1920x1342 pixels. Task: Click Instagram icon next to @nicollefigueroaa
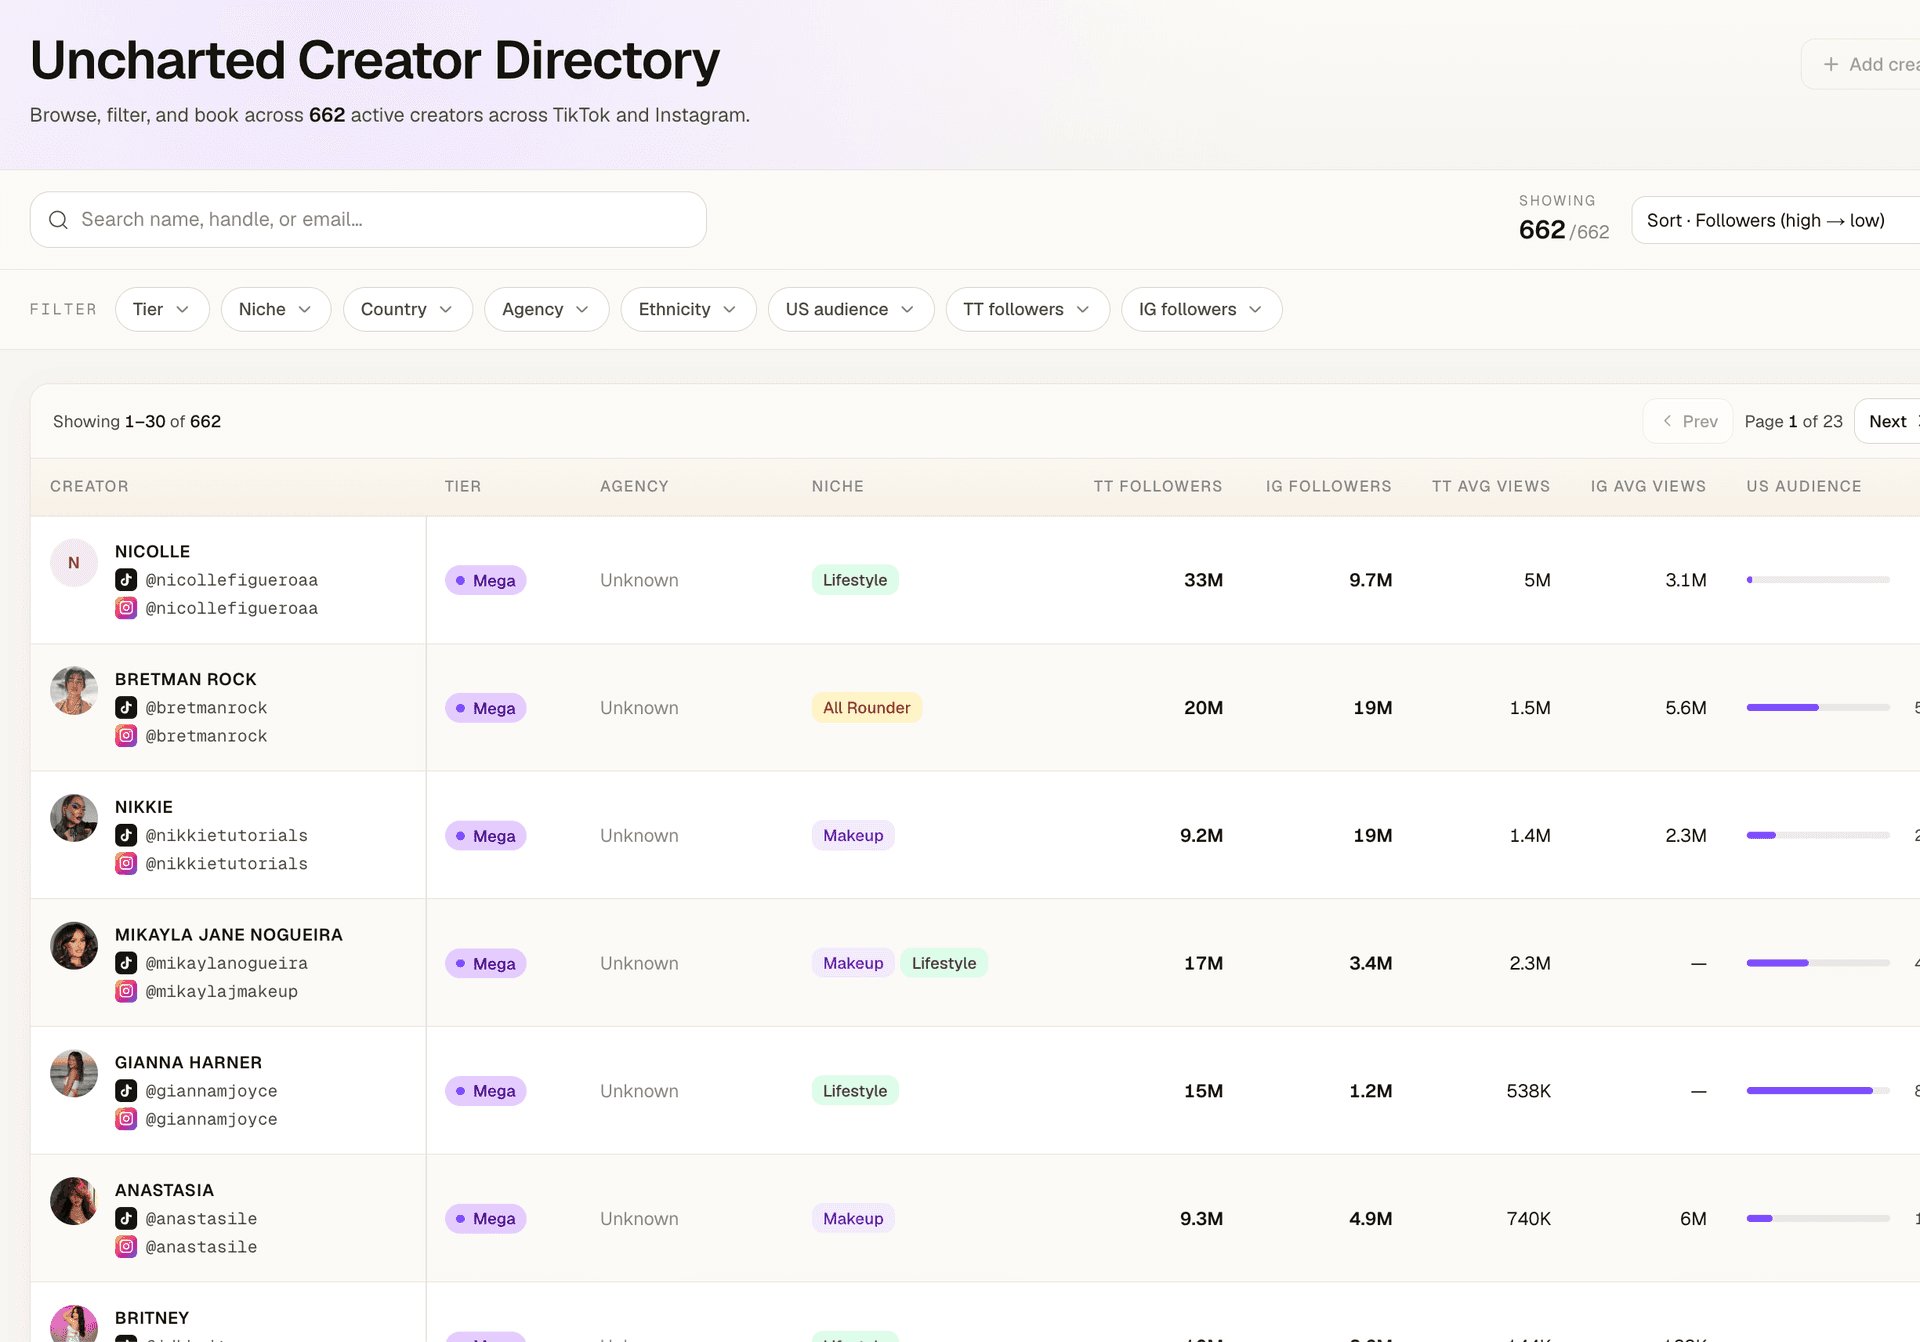click(126, 608)
